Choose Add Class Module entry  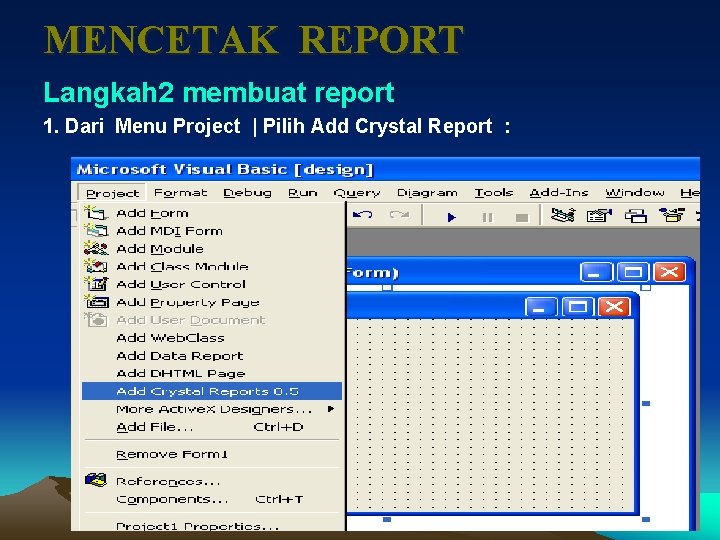[212, 267]
